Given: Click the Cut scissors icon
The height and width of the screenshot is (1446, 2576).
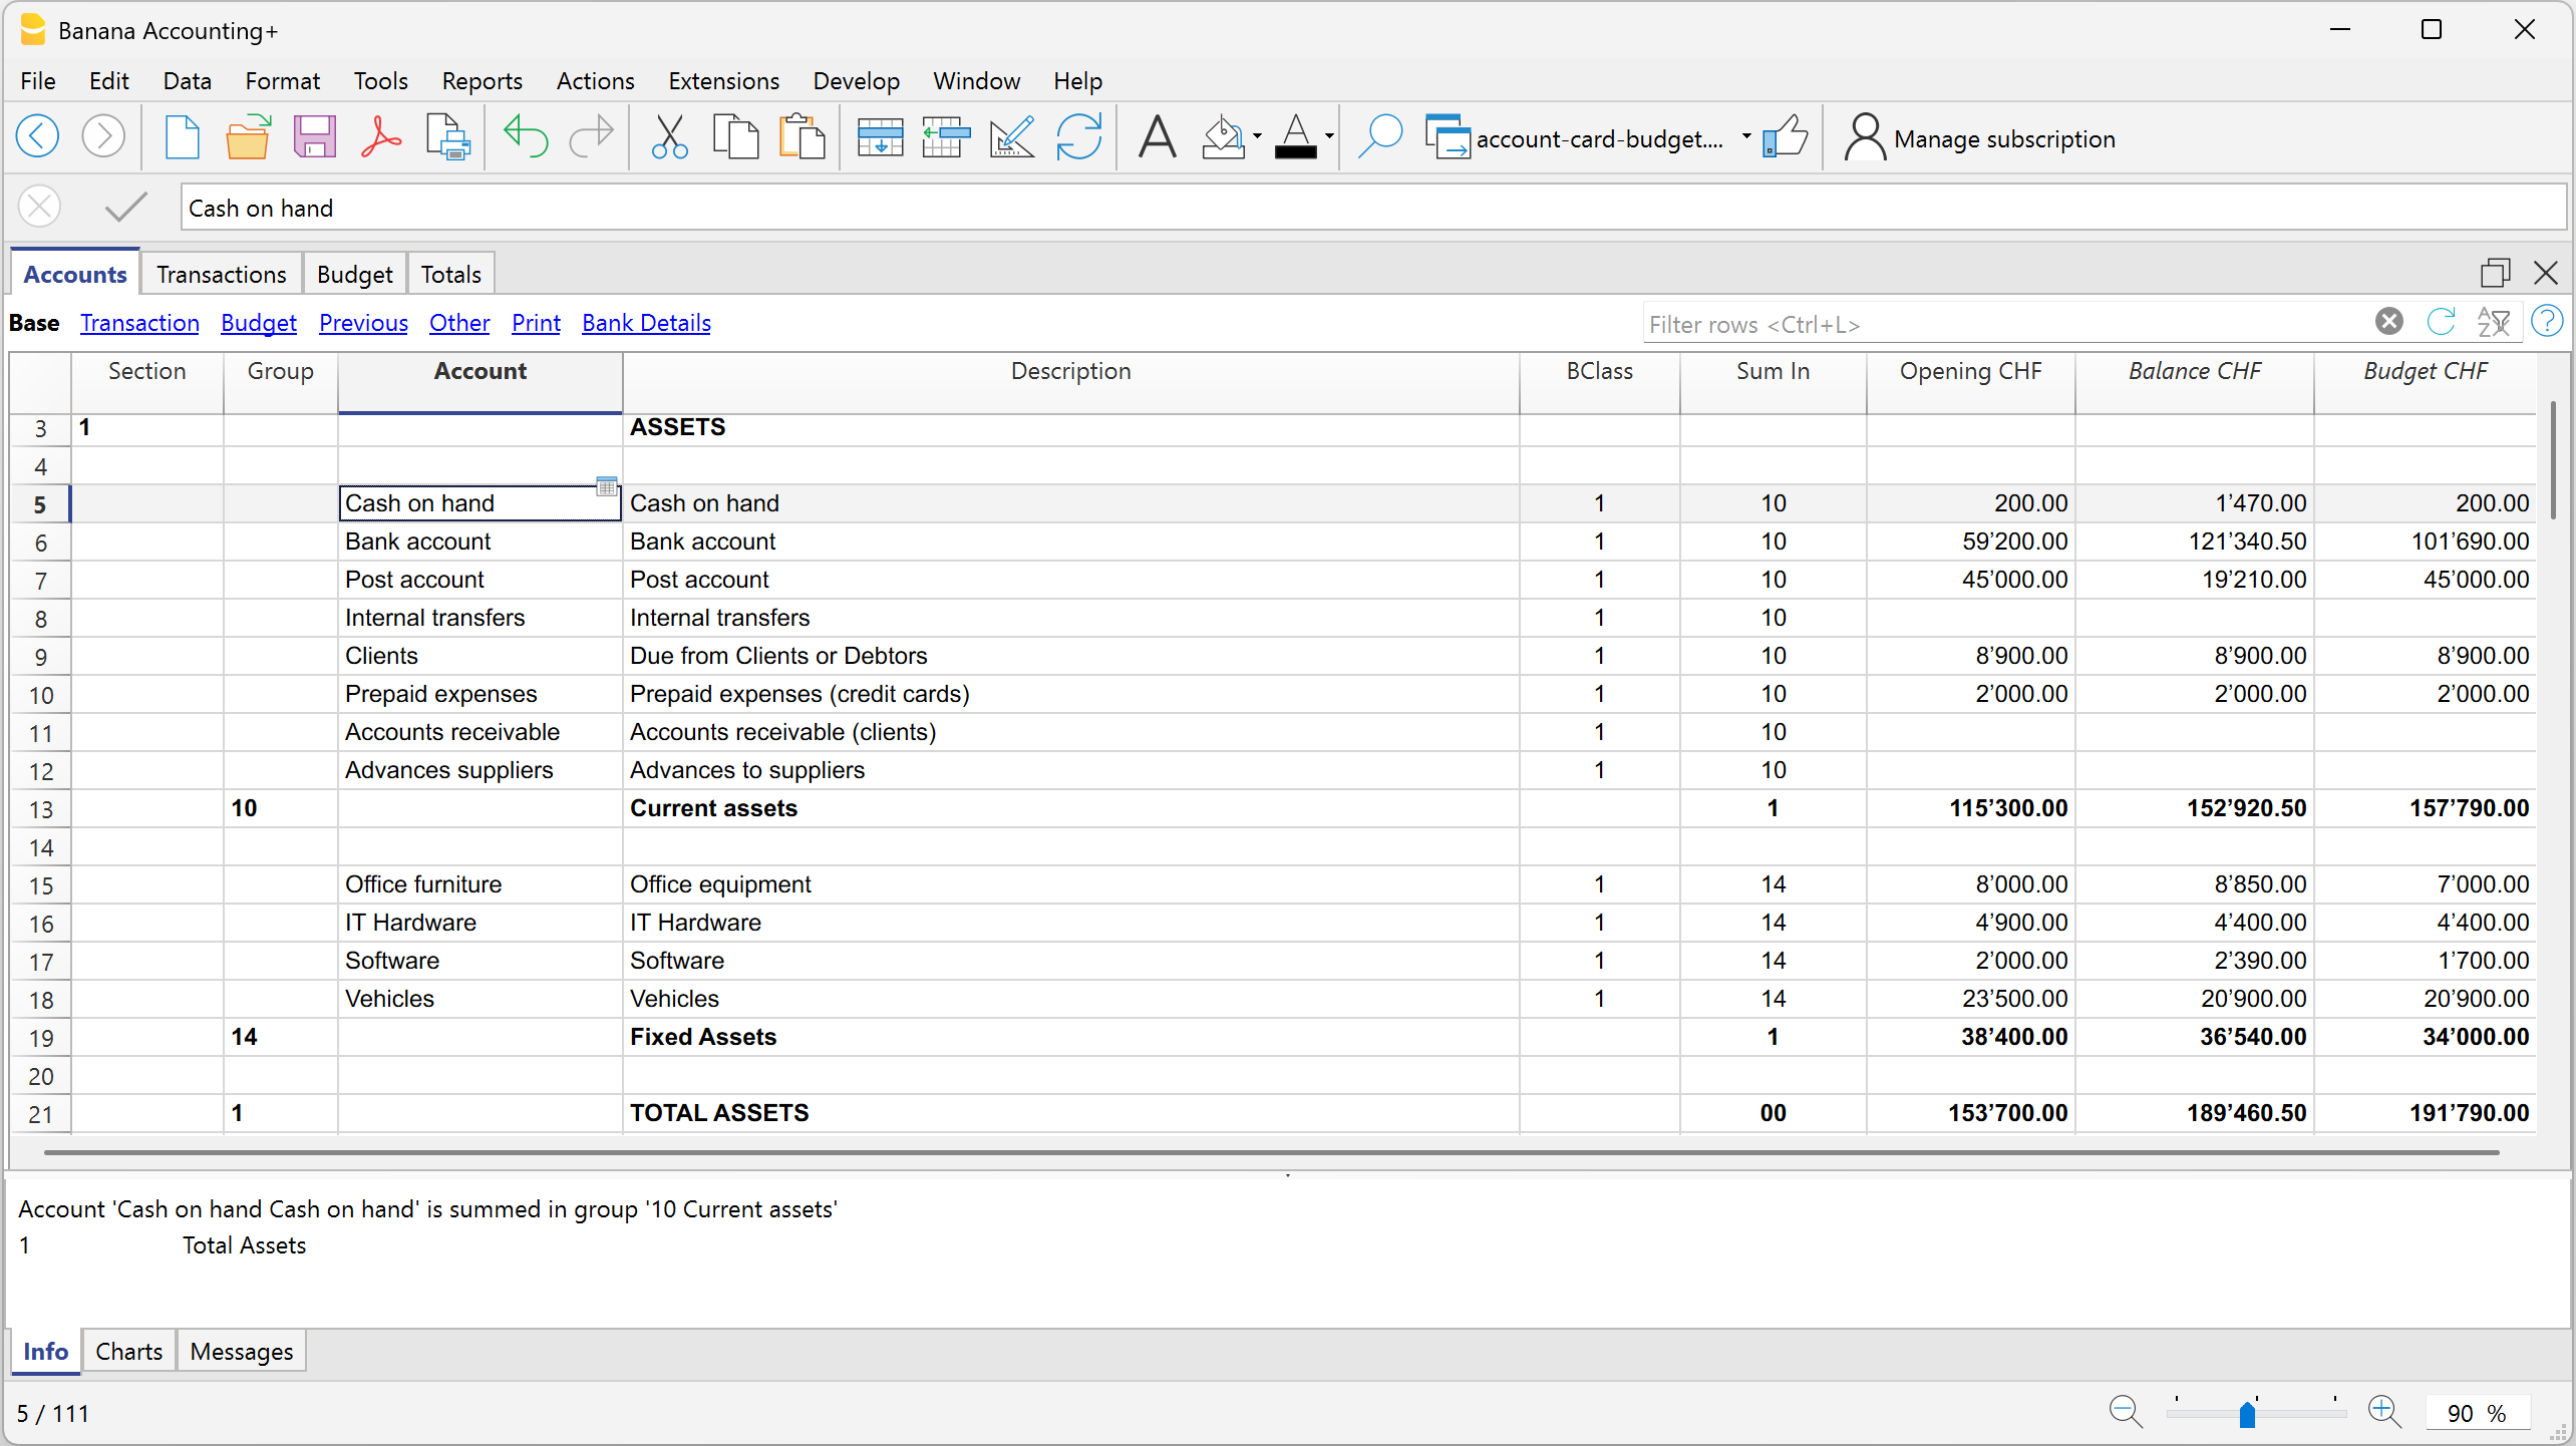Looking at the screenshot, I should coord(669,137).
